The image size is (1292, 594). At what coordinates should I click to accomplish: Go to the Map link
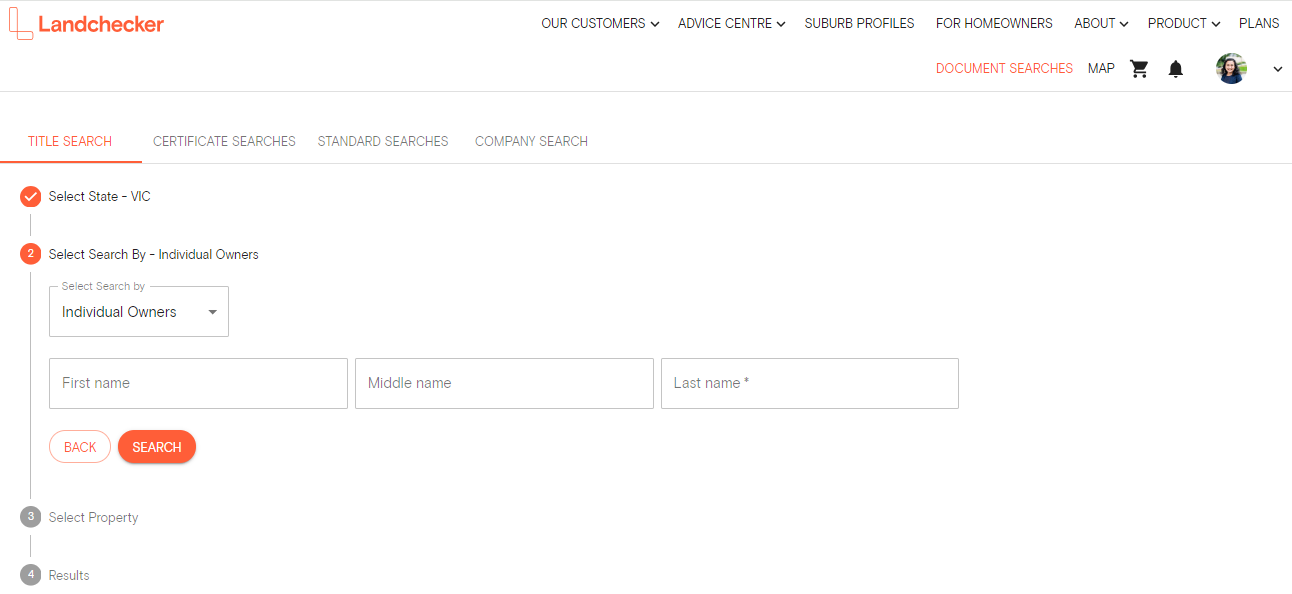1101,69
